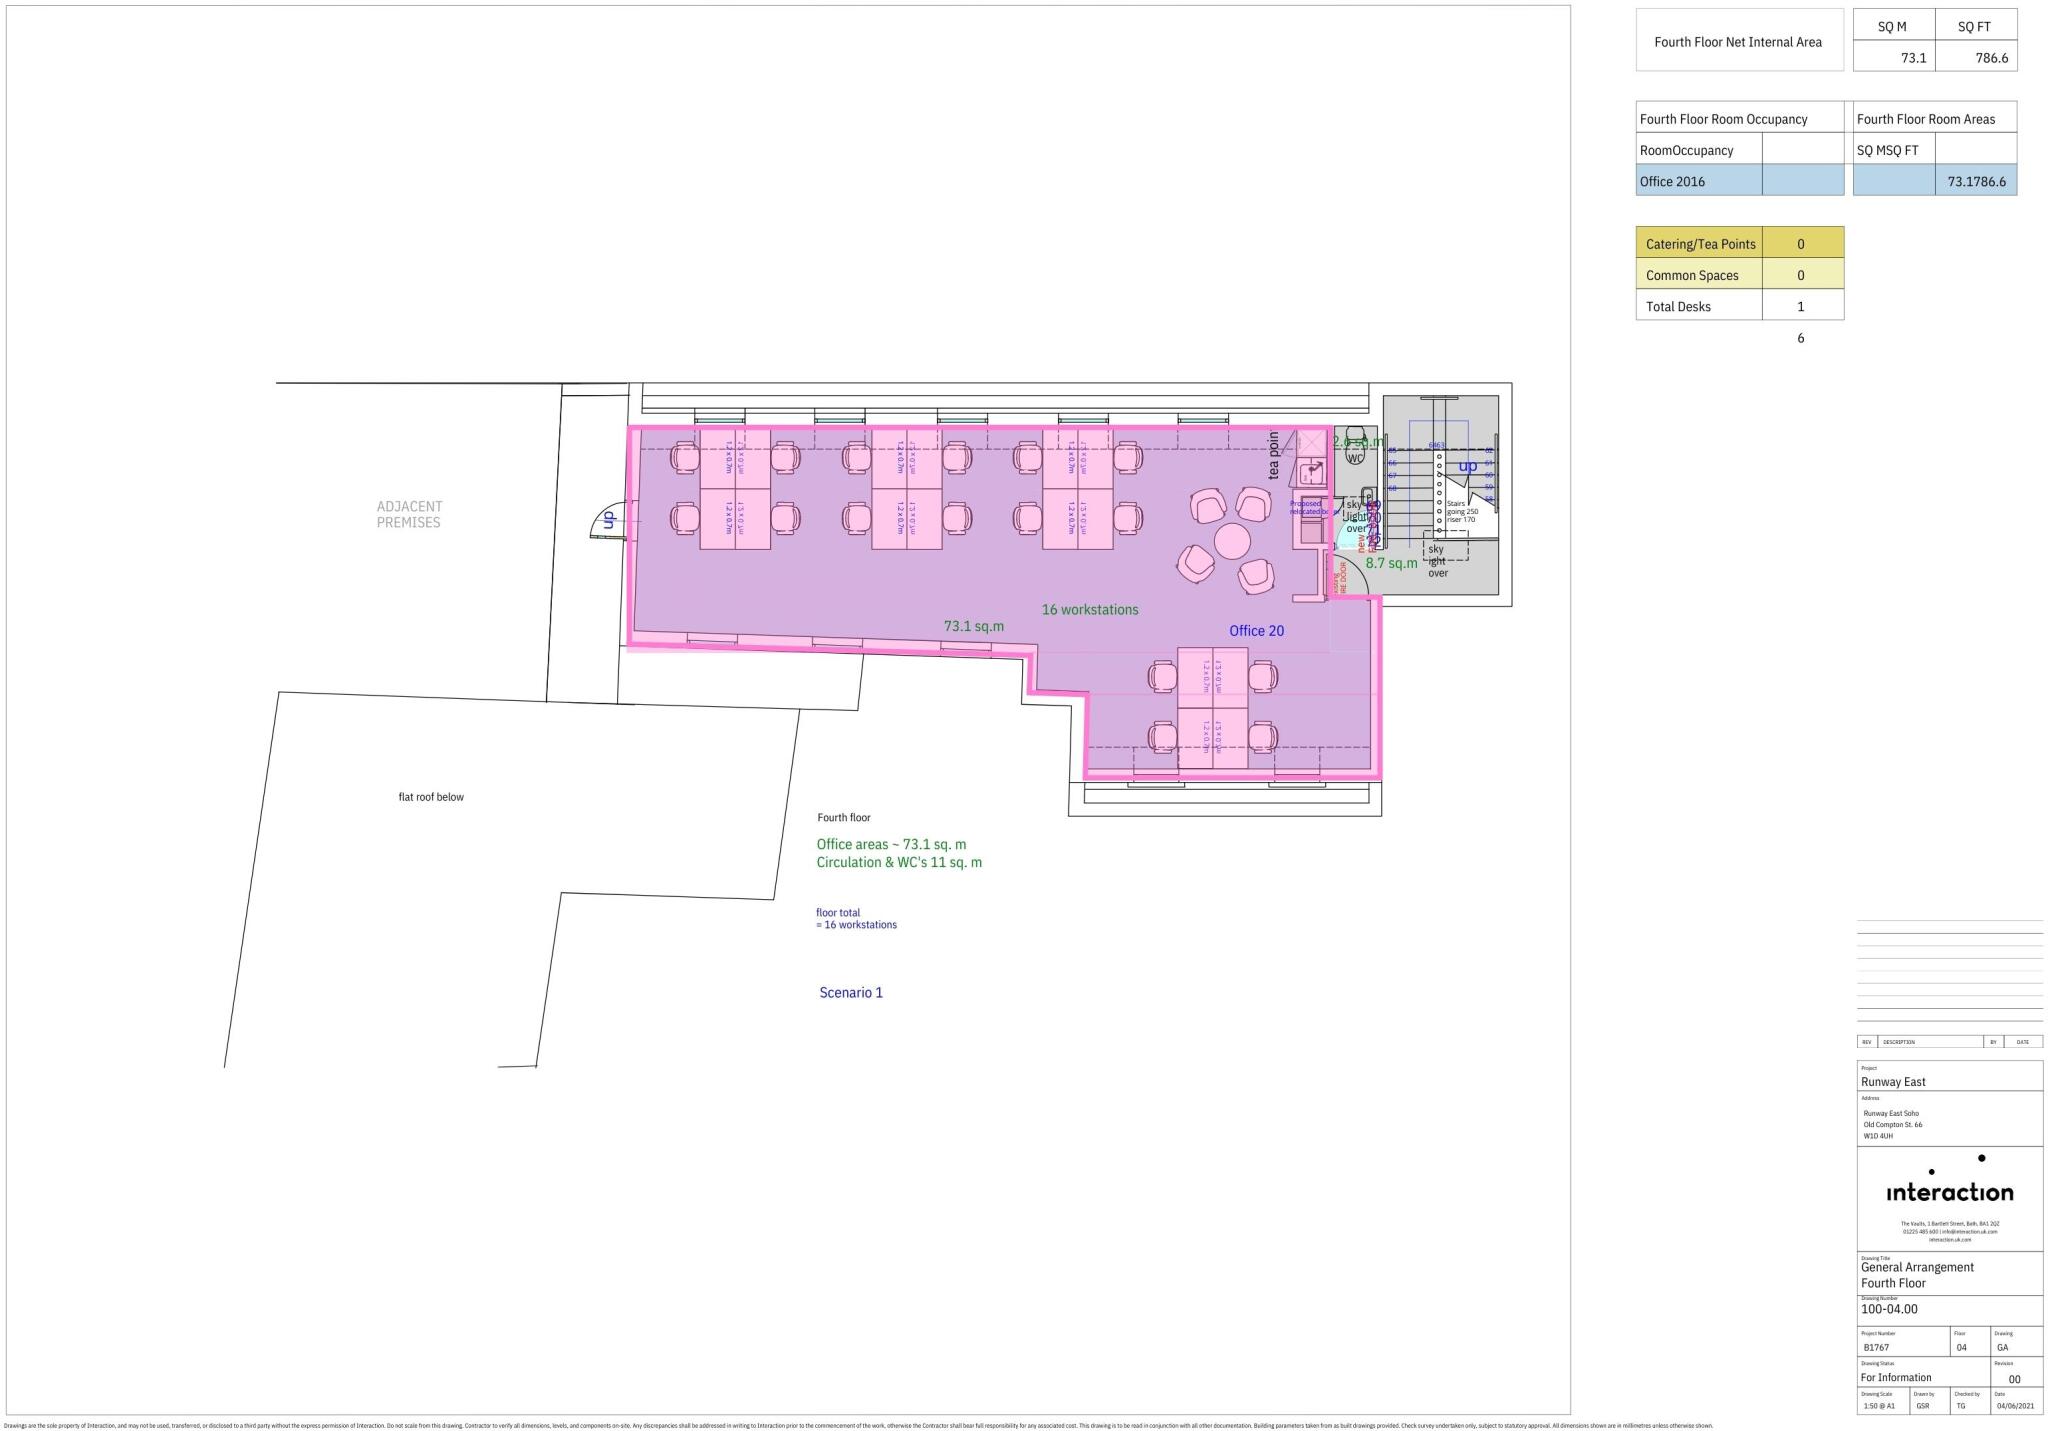Screen dimensions: 2048x1431
Task: Click the 'Fourth Floor Room Occupancy' header
Action: point(1740,118)
